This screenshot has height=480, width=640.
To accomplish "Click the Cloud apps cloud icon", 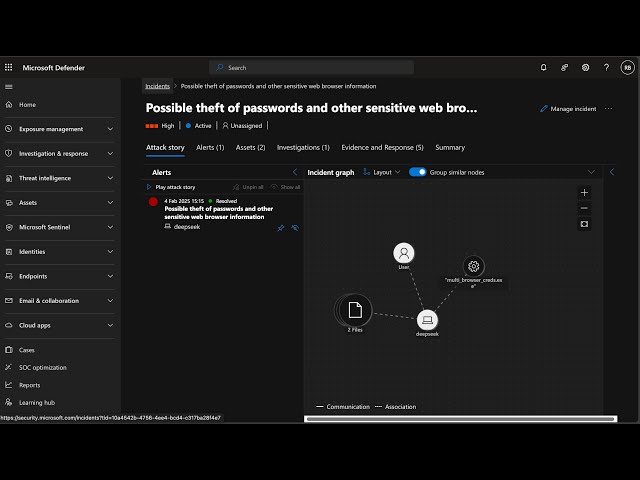I will [9, 325].
